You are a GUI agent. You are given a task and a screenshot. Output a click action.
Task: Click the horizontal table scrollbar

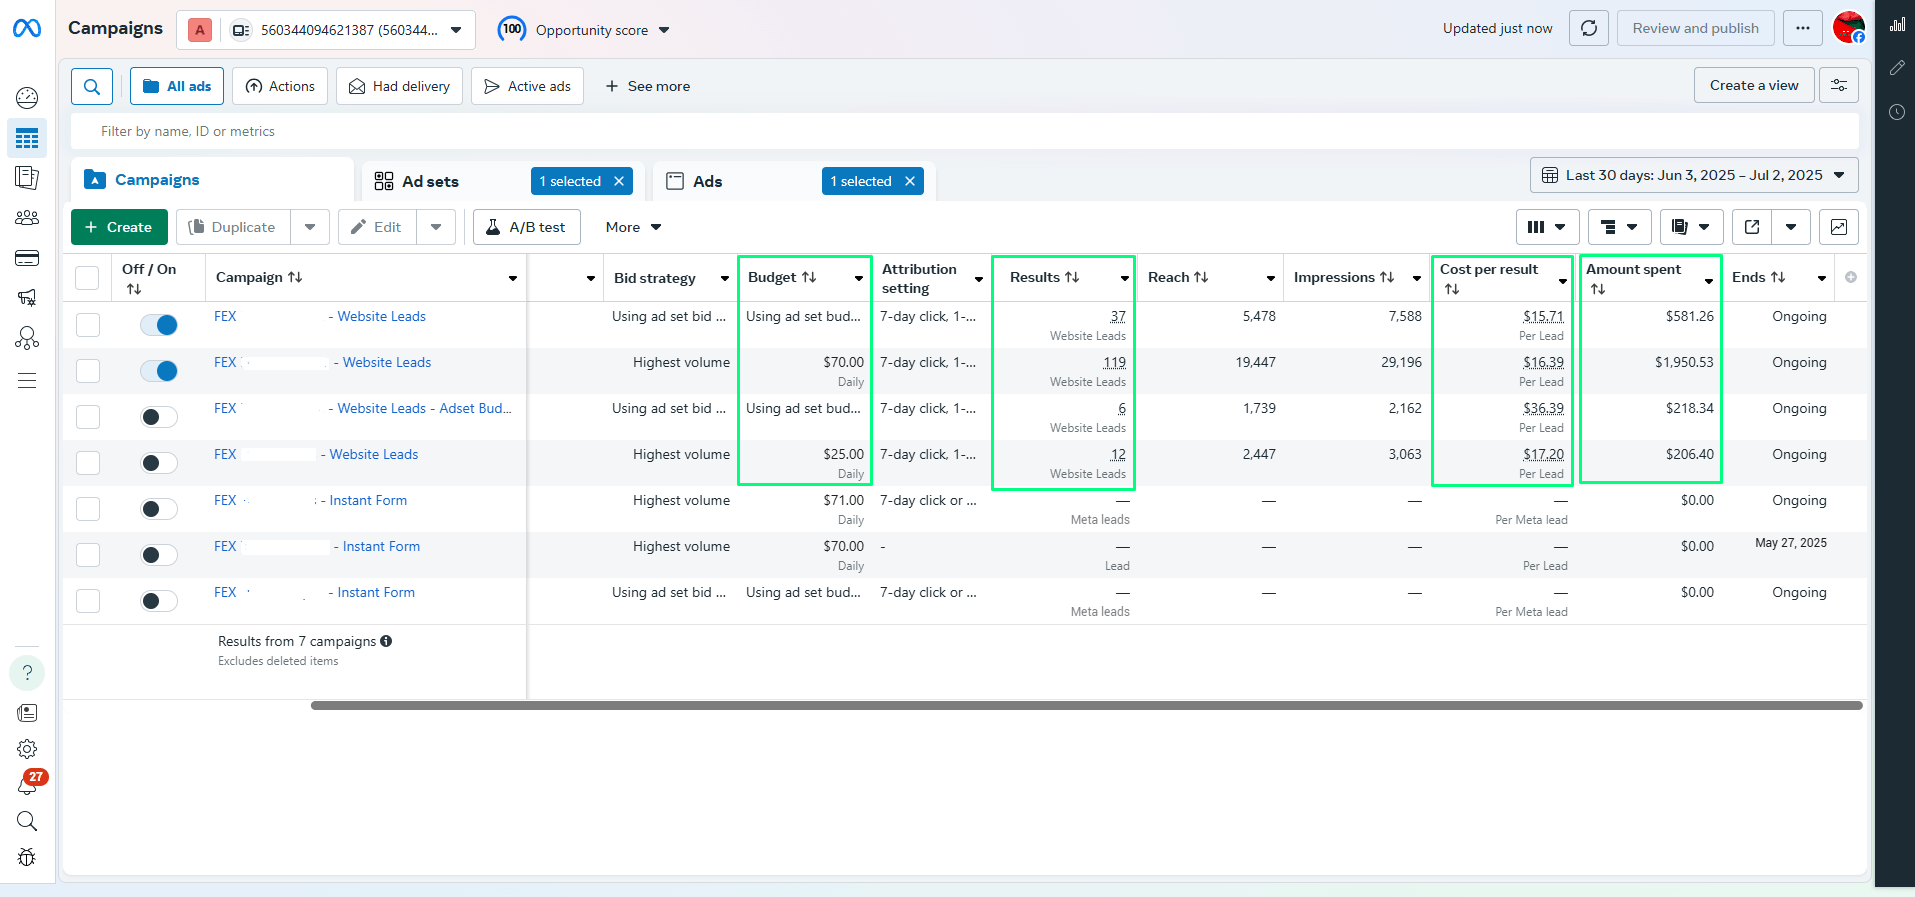coord(1085,705)
